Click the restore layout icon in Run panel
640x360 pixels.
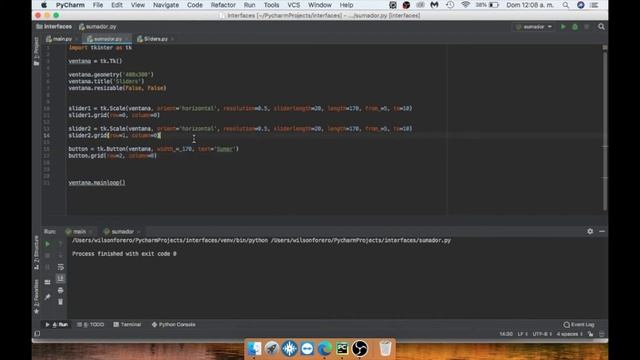47,282
